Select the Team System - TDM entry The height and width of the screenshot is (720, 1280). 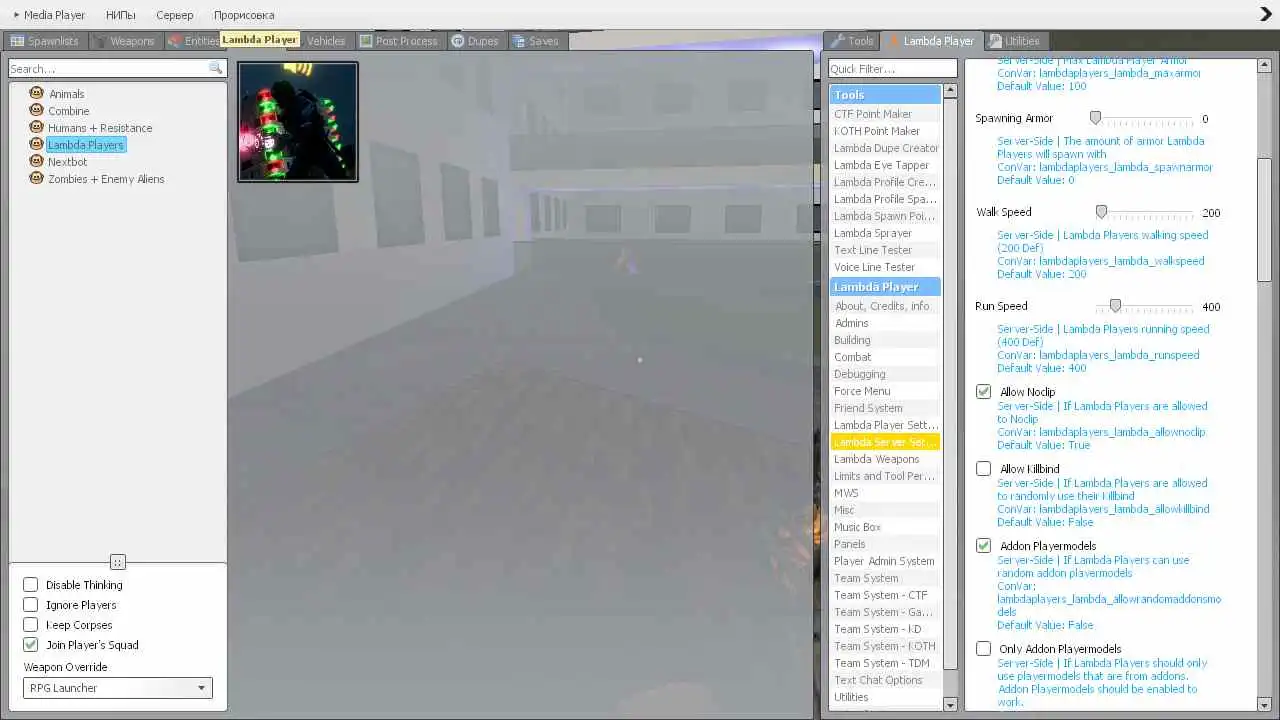[x=885, y=663]
